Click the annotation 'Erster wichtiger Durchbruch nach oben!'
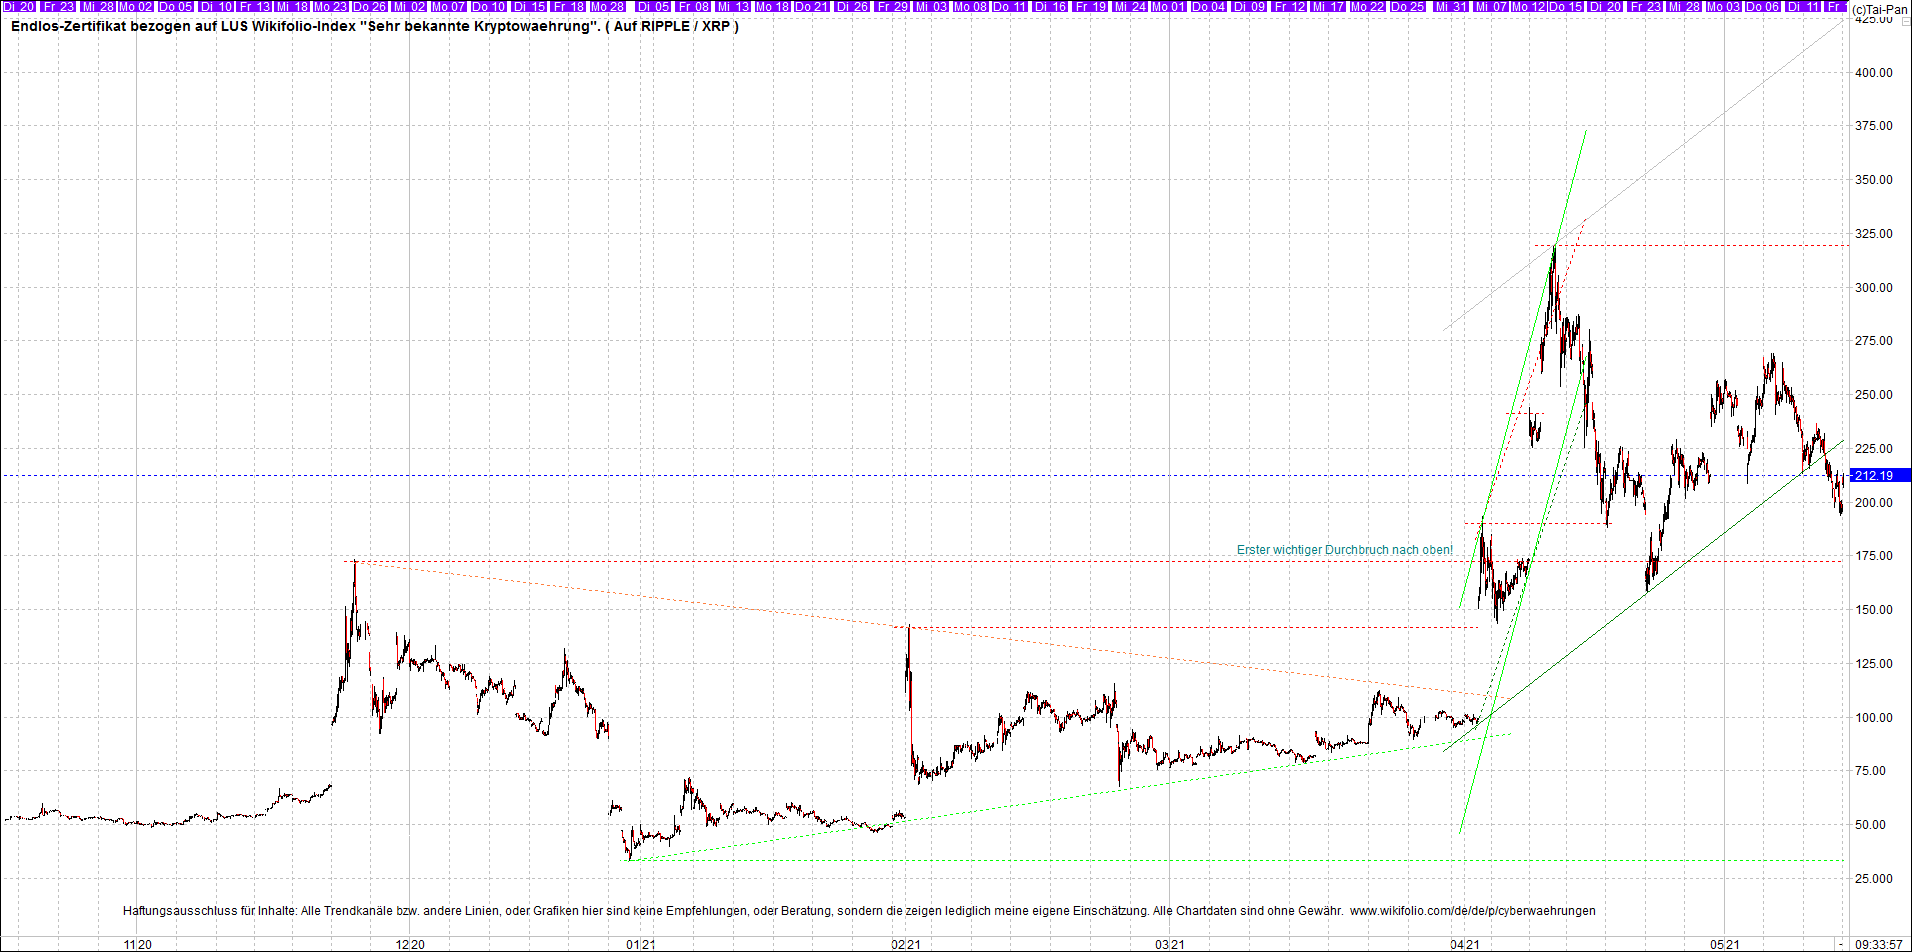Image resolution: width=1912 pixels, height=952 pixels. coord(1344,549)
